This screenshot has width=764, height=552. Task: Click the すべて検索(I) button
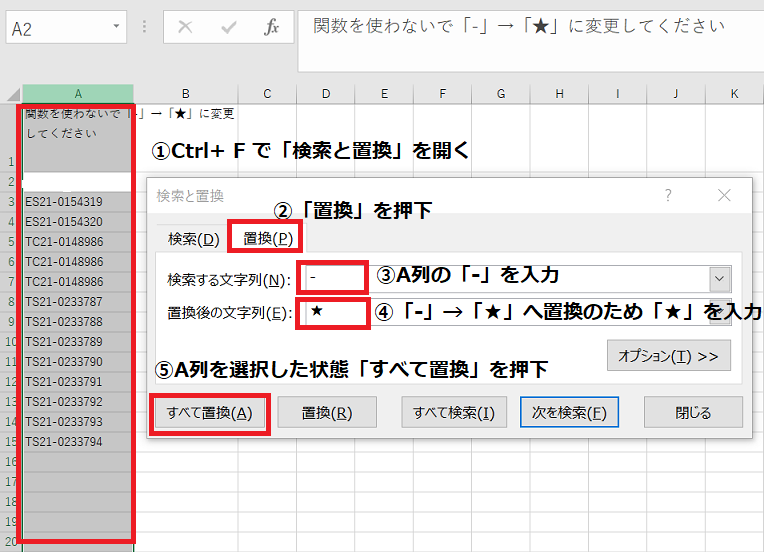tap(454, 413)
